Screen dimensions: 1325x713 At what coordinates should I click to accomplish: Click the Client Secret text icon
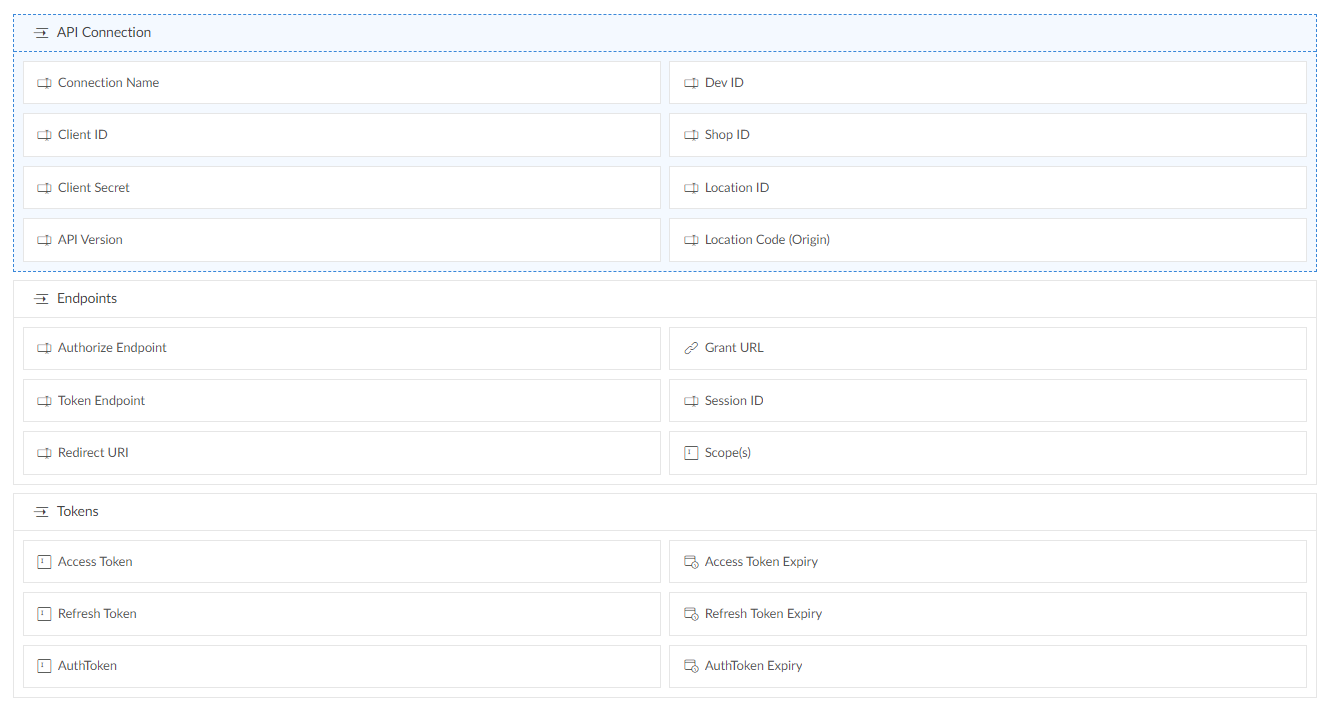click(x=44, y=188)
